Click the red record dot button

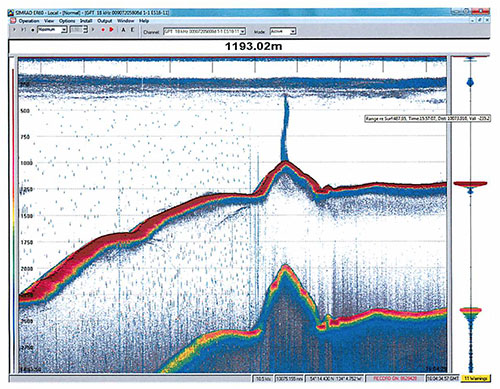pyautogui.click(x=103, y=30)
